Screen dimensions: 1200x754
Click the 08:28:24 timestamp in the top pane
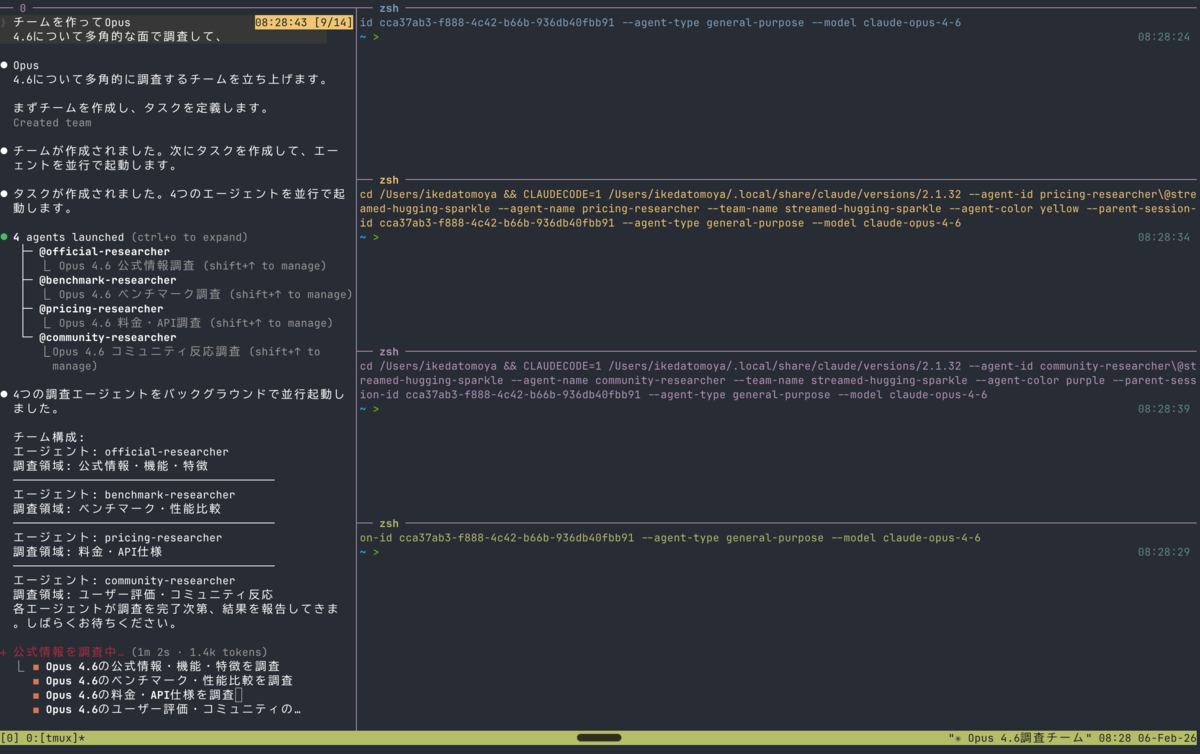(x=1164, y=37)
